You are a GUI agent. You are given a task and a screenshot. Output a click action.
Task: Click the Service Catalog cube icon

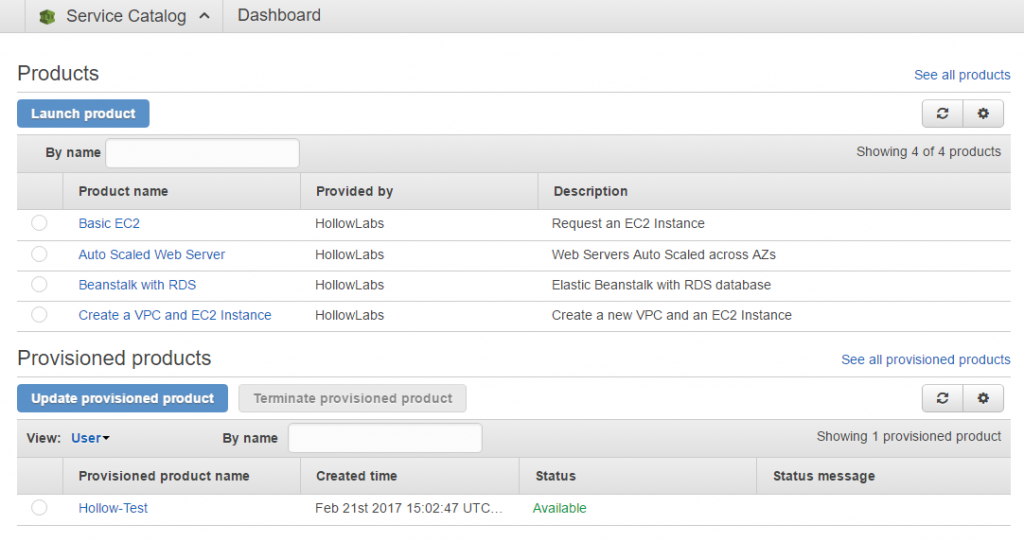click(x=46, y=16)
